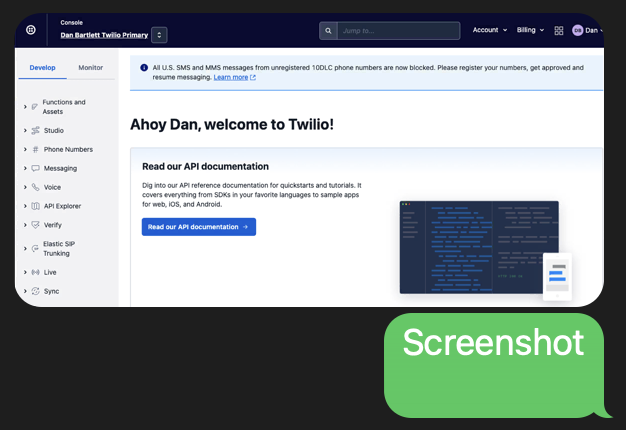
Task: Open the Sync menu item
Action: (x=52, y=291)
